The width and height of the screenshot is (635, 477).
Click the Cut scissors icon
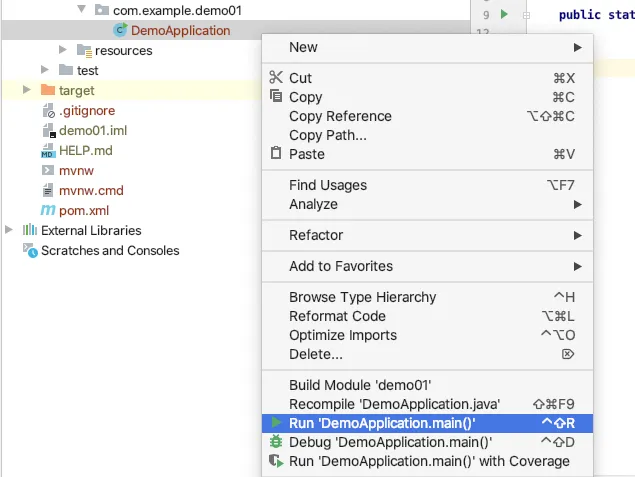click(276, 78)
